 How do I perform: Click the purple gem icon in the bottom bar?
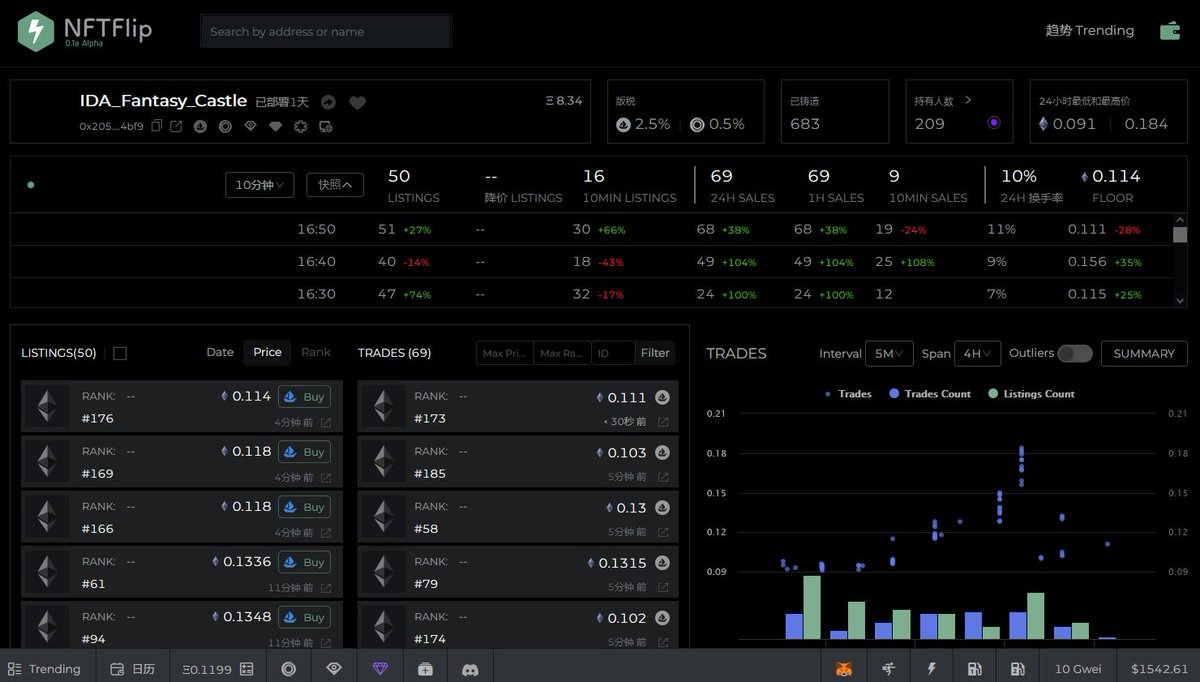point(380,668)
